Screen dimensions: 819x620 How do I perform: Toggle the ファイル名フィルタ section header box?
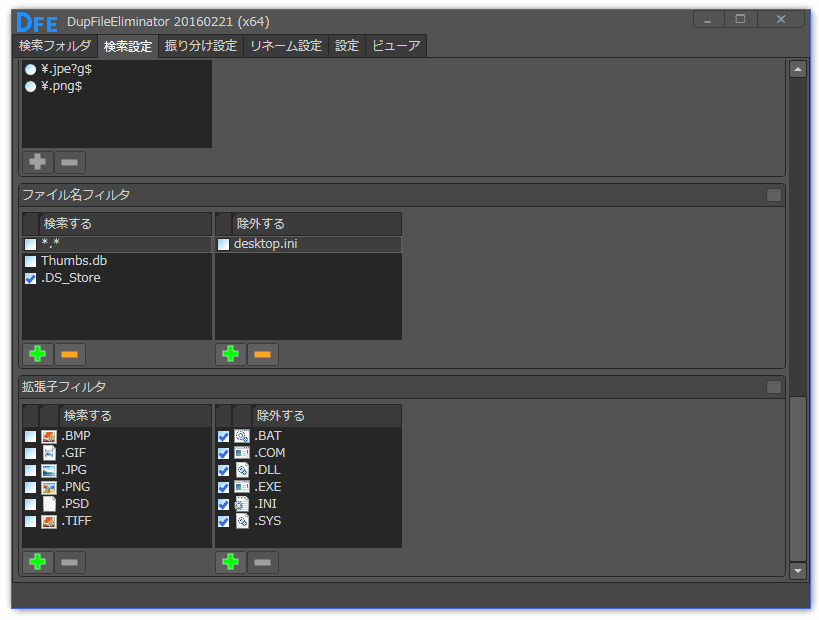pyautogui.click(x=774, y=195)
